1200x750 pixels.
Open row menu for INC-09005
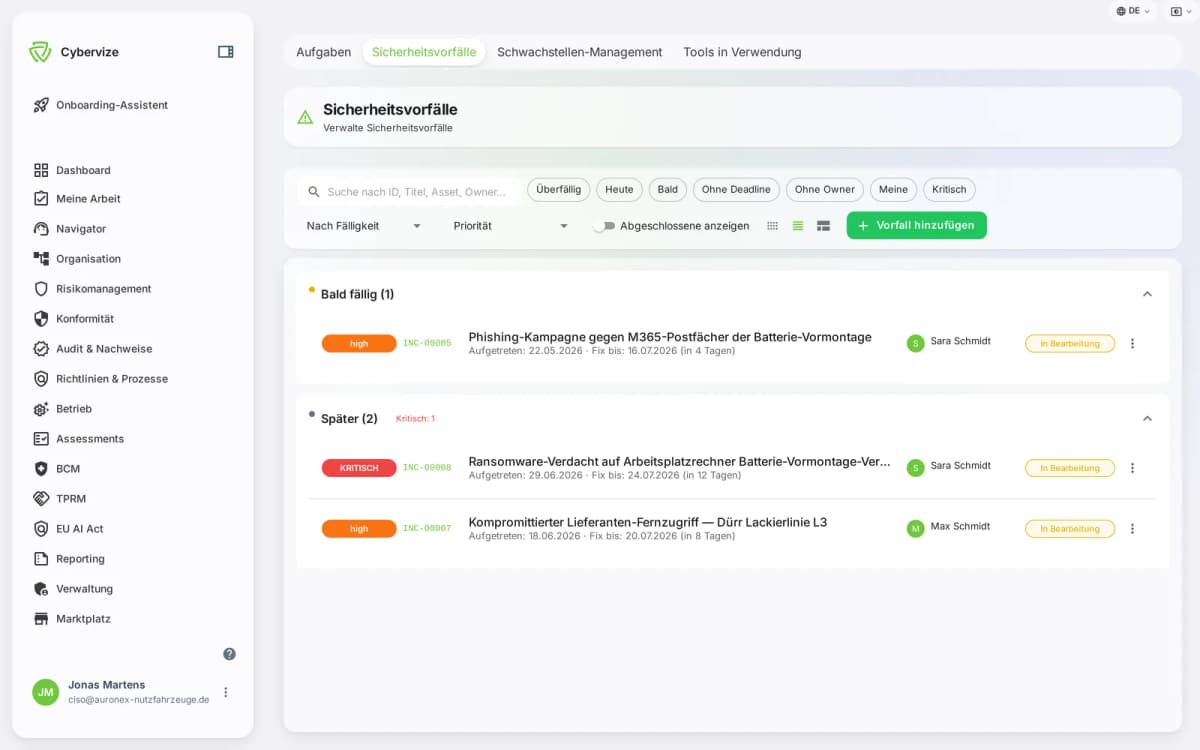coord(1132,343)
